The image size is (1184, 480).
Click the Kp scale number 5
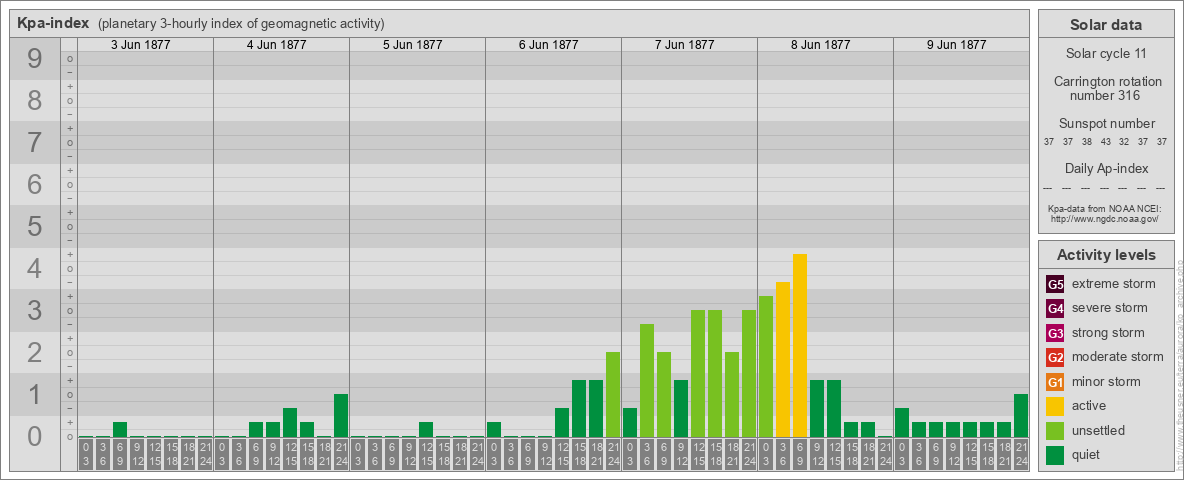point(35,226)
